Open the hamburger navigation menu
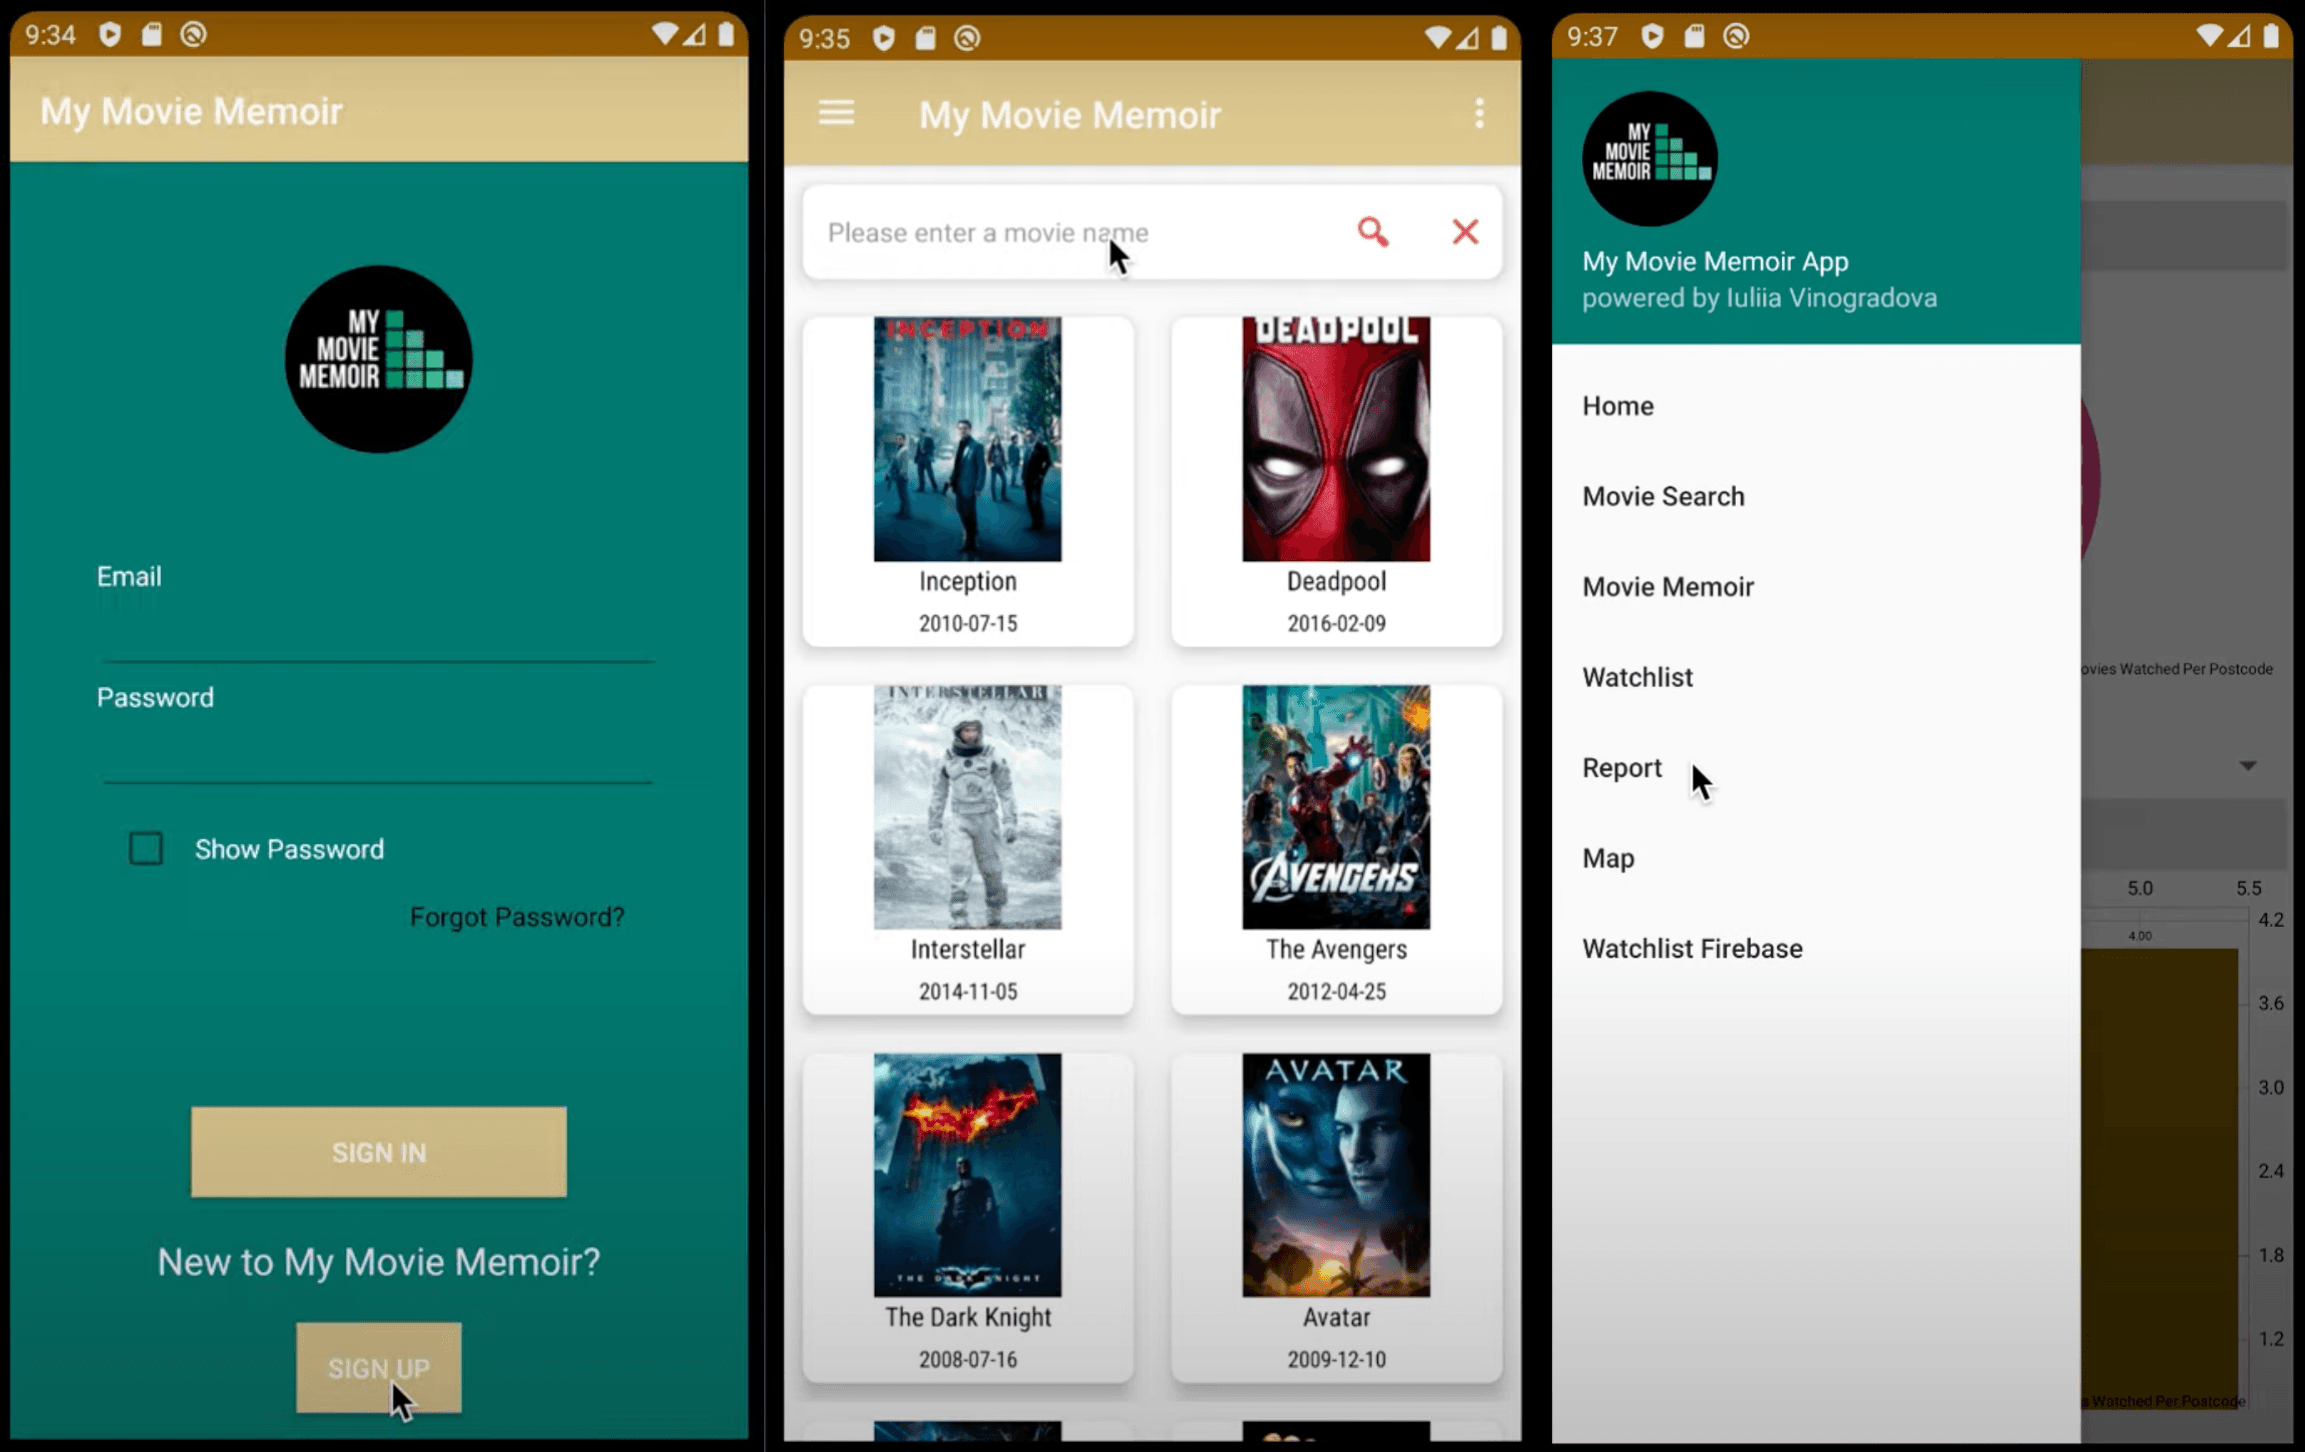The width and height of the screenshot is (2305, 1452). (836, 113)
